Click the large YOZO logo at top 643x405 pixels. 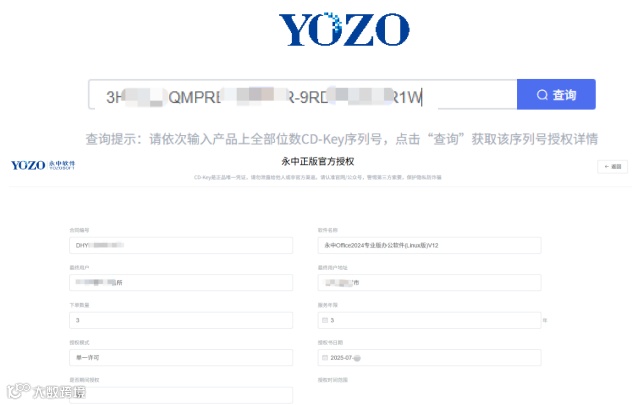pyautogui.click(x=344, y=29)
